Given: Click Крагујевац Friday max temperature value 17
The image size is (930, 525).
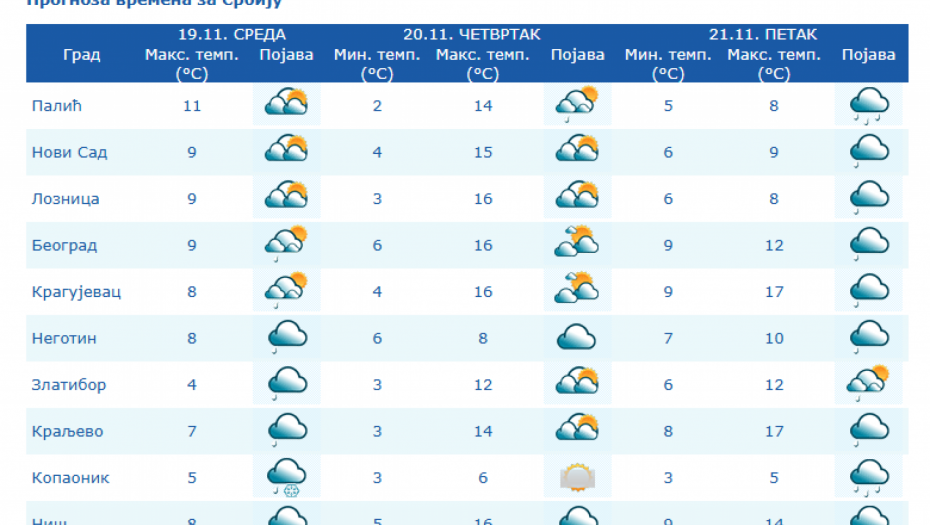Looking at the screenshot, I should pos(774,292).
